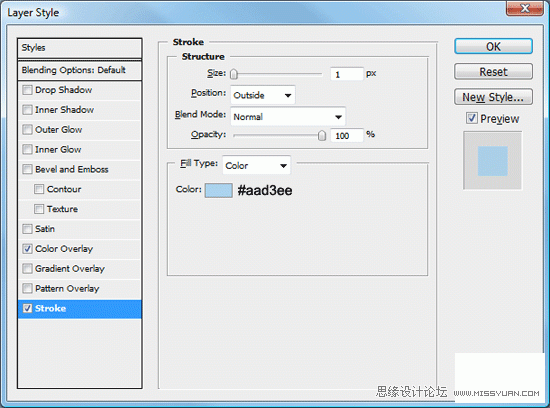Toggle the Texture checkbox
This screenshot has width=550, height=408.
pos(39,209)
